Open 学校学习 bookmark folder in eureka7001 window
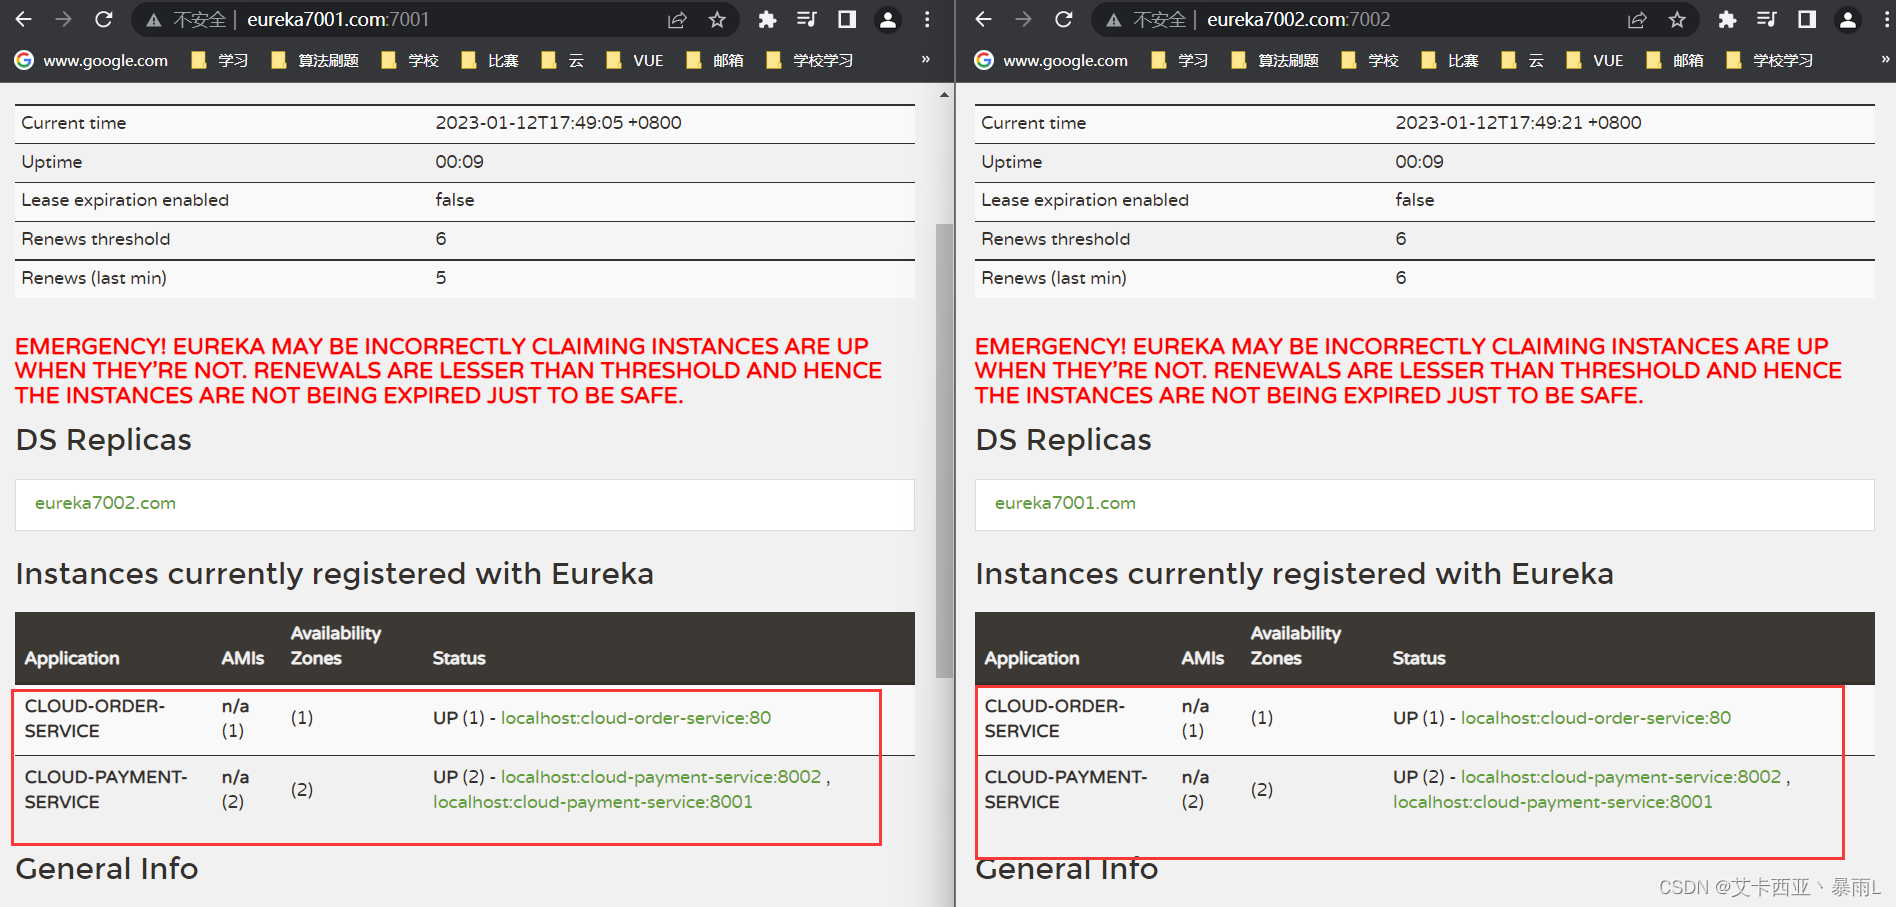The height and width of the screenshot is (907, 1896). point(810,60)
